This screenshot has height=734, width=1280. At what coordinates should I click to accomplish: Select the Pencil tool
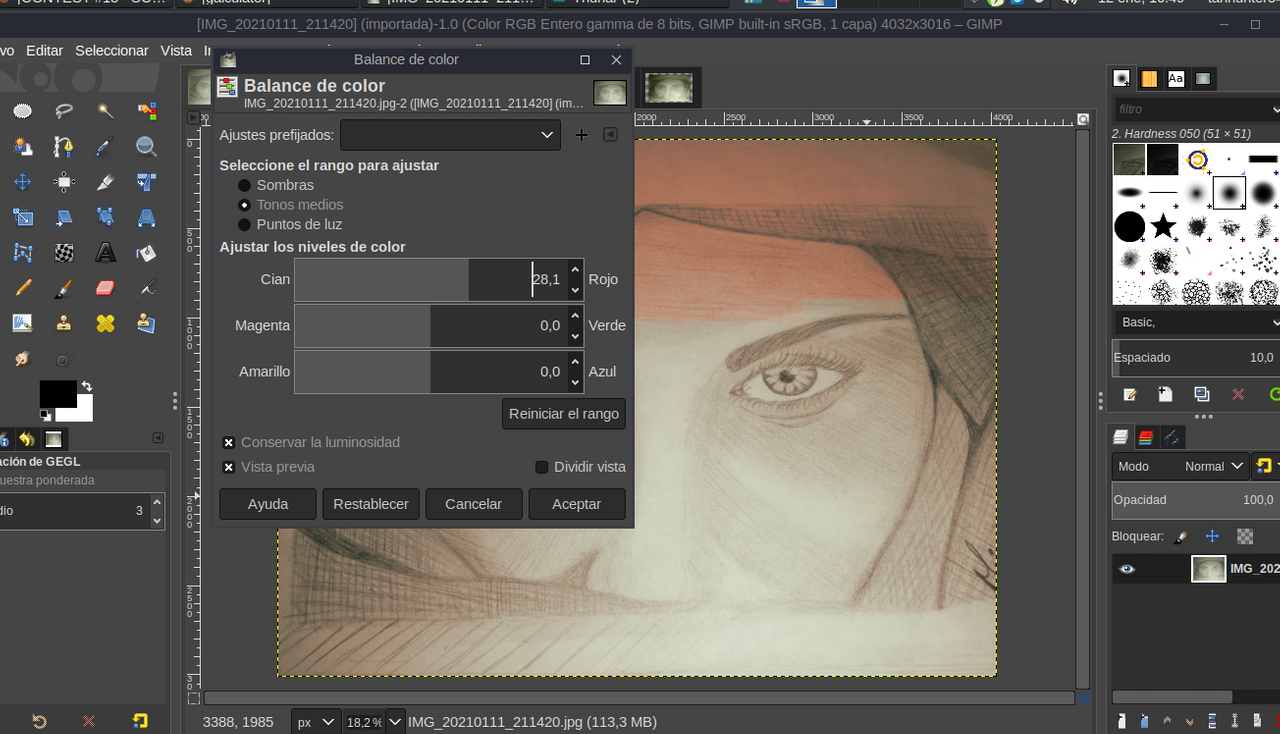(x=22, y=288)
